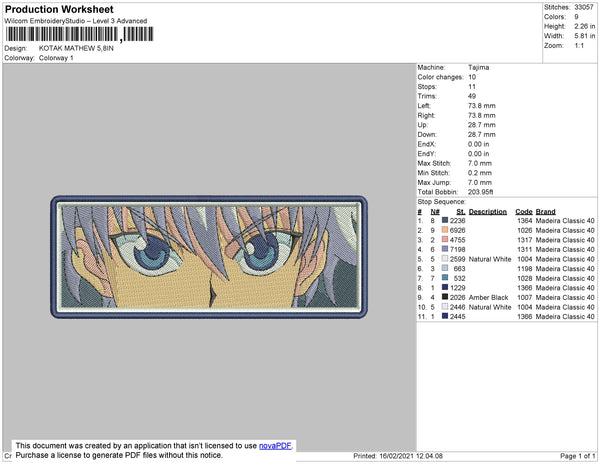The width and height of the screenshot is (600, 464).
Task: Click the 'Page 1 of 1' footer text
Action: click(578, 456)
